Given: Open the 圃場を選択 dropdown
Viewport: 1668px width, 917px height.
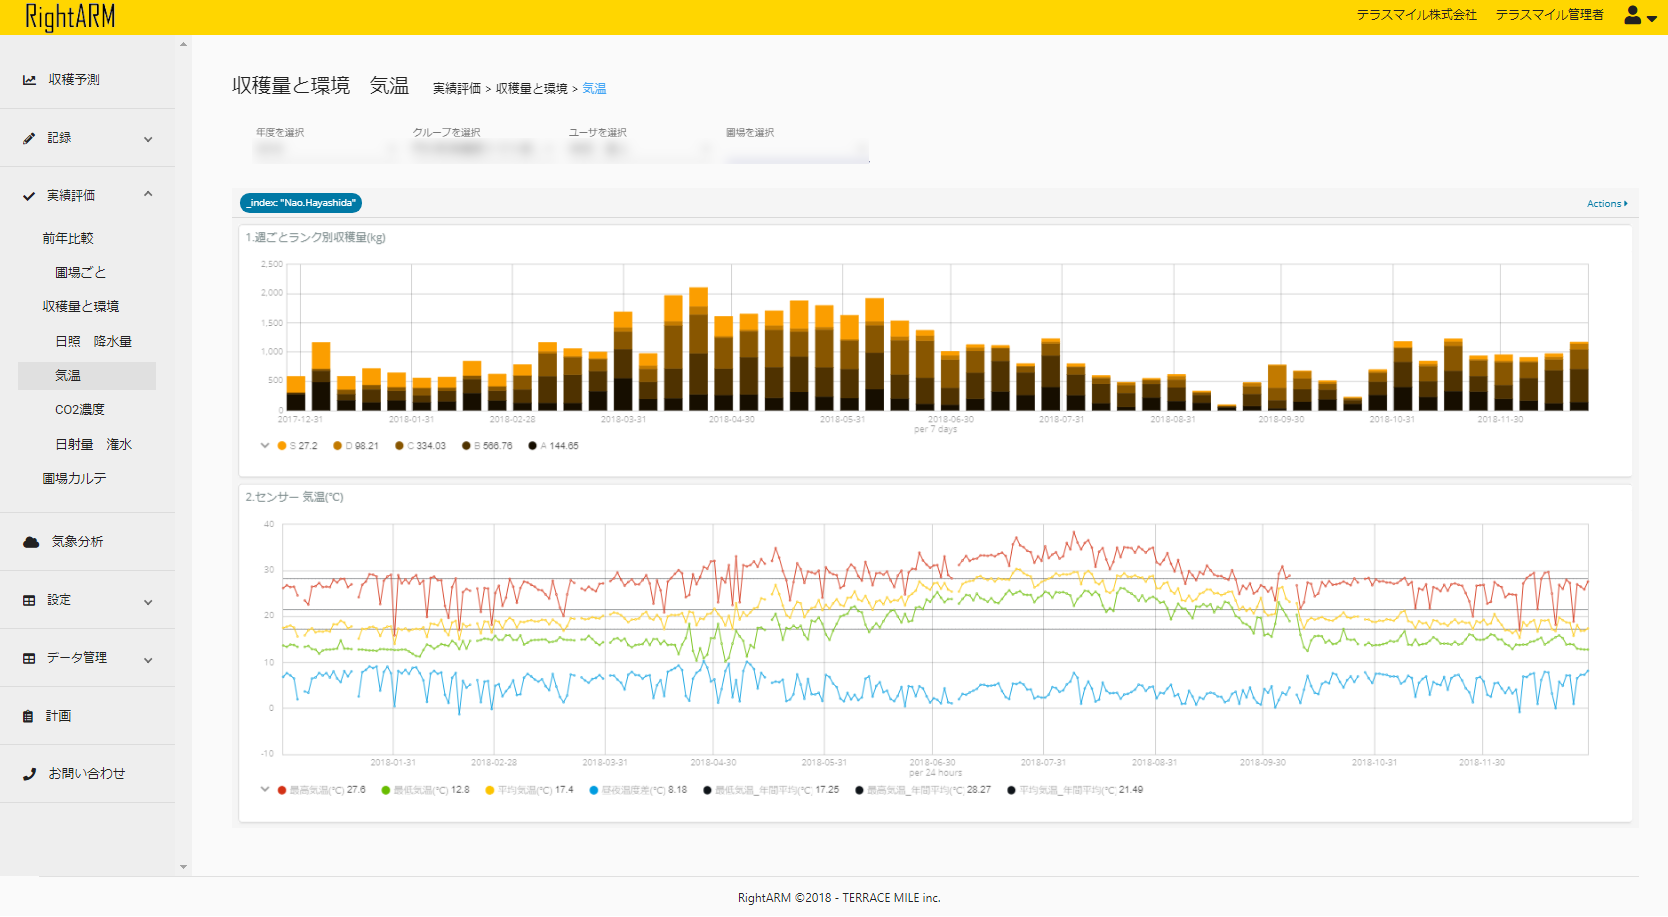Looking at the screenshot, I should (796, 150).
